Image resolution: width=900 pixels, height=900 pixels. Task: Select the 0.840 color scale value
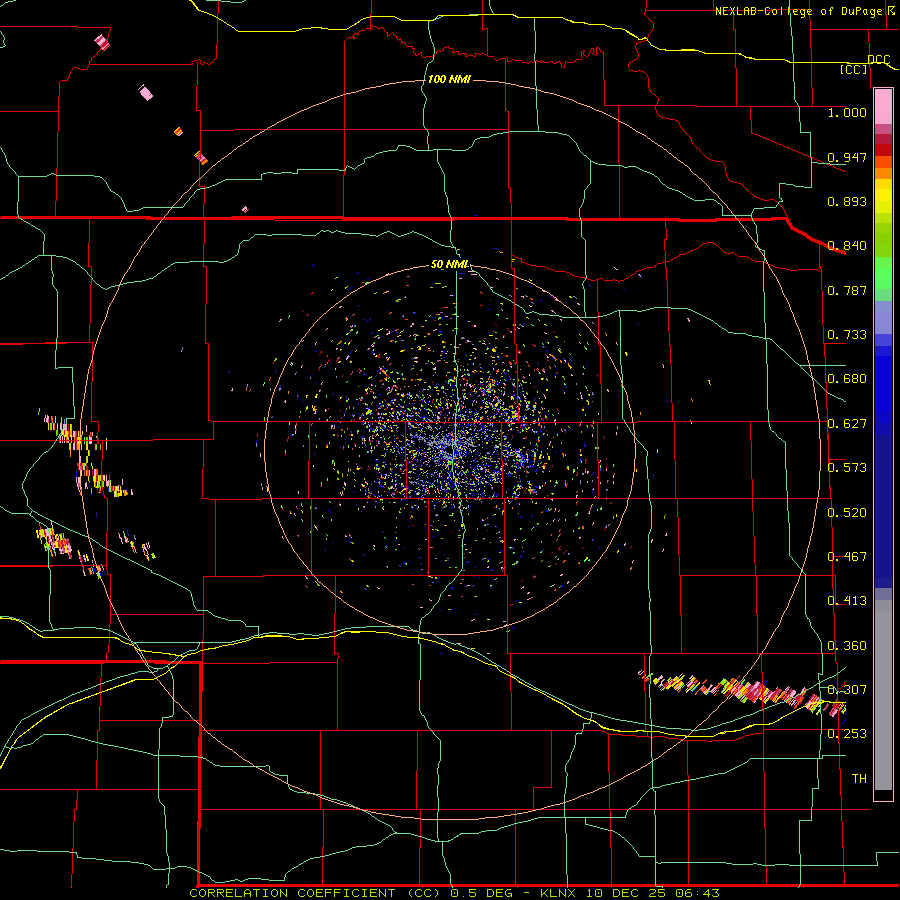point(847,246)
